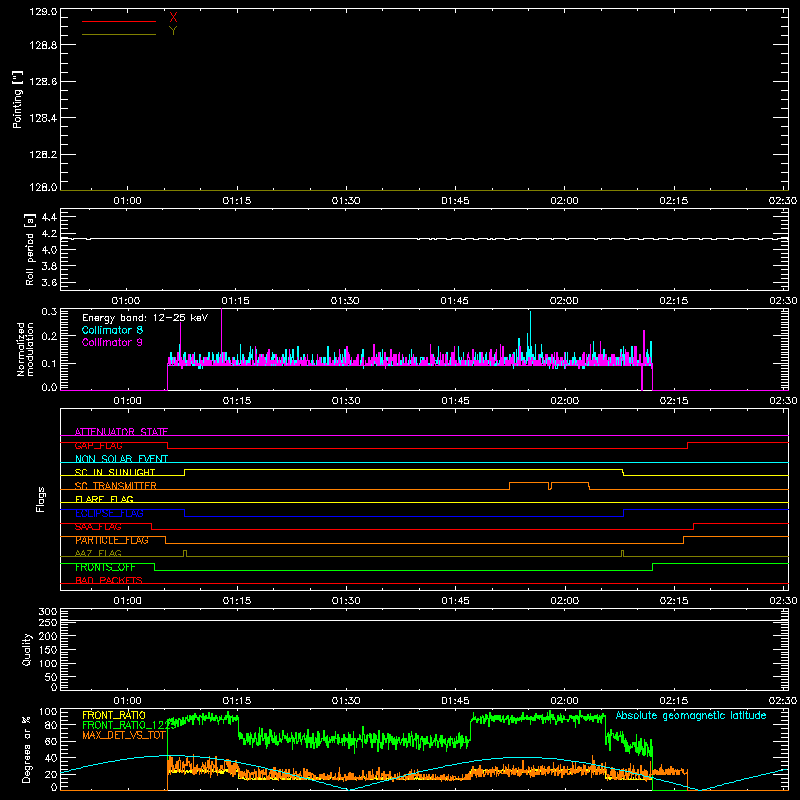Click the "0.2" Normalized modulation tick label
Image resolution: width=800 pixels, height=800 pixels.
click(49, 336)
